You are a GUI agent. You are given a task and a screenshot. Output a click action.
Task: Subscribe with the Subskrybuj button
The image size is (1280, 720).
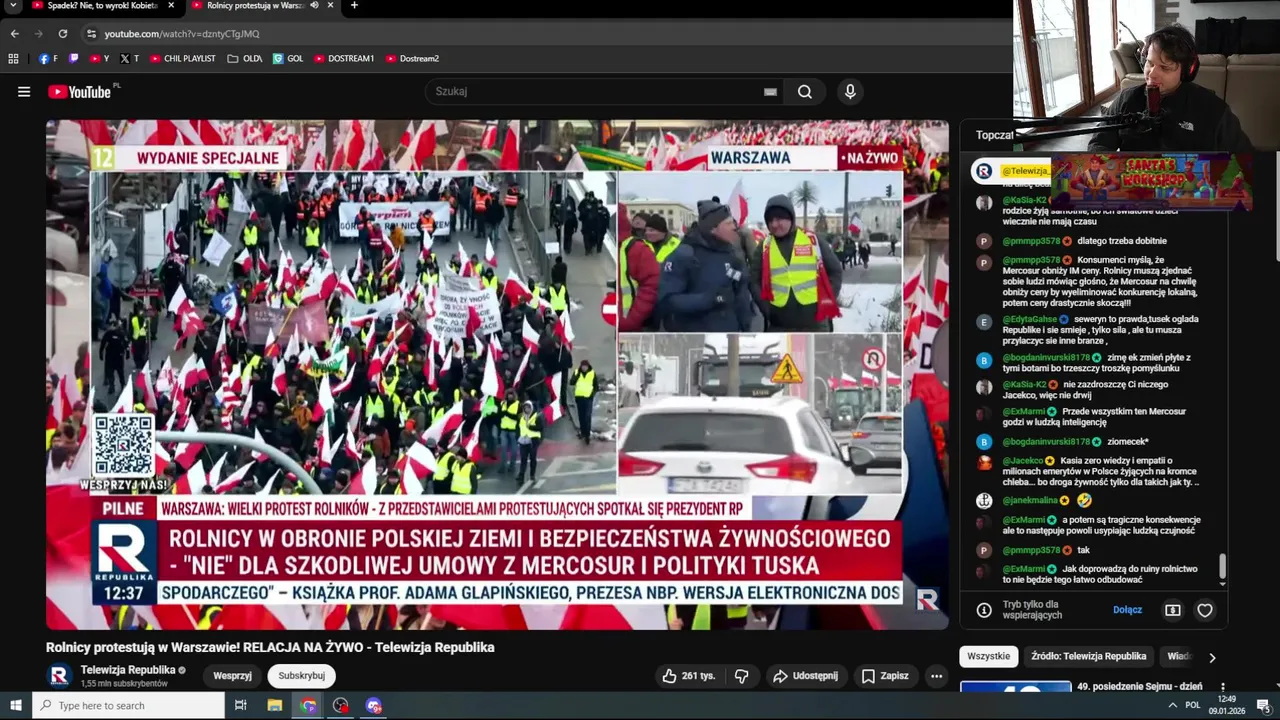point(302,676)
